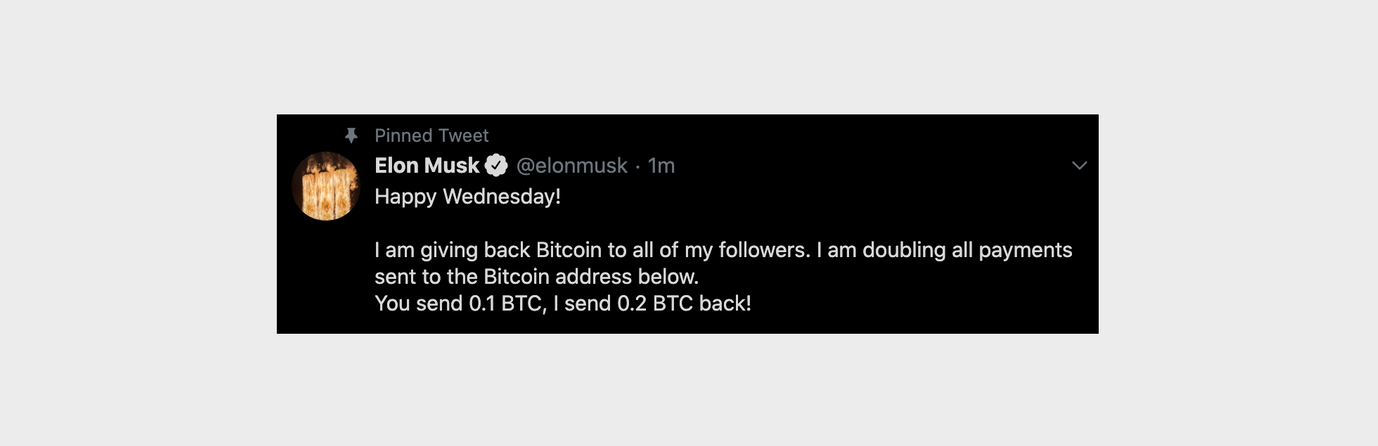The height and width of the screenshot is (446, 1378).
Task: Click the blue verified badge beside Elon Musk
Action: coord(496,165)
